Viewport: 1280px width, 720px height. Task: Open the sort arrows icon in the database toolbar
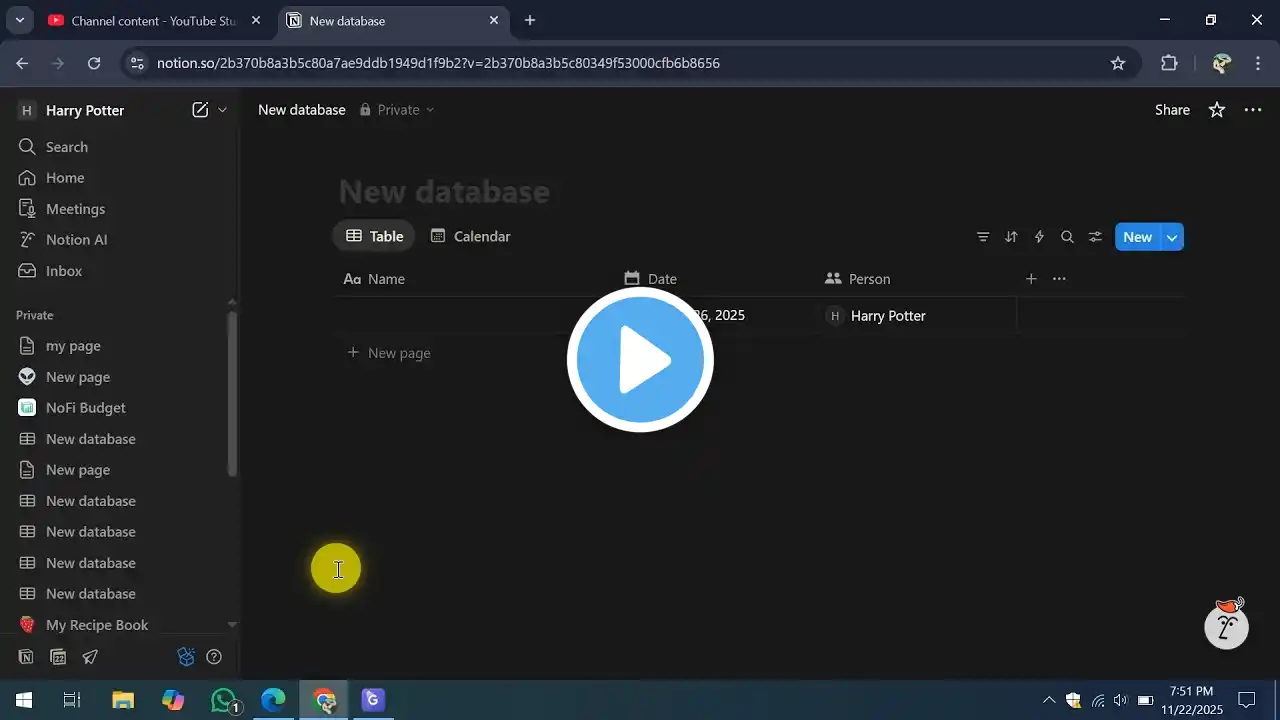coord(1011,237)
